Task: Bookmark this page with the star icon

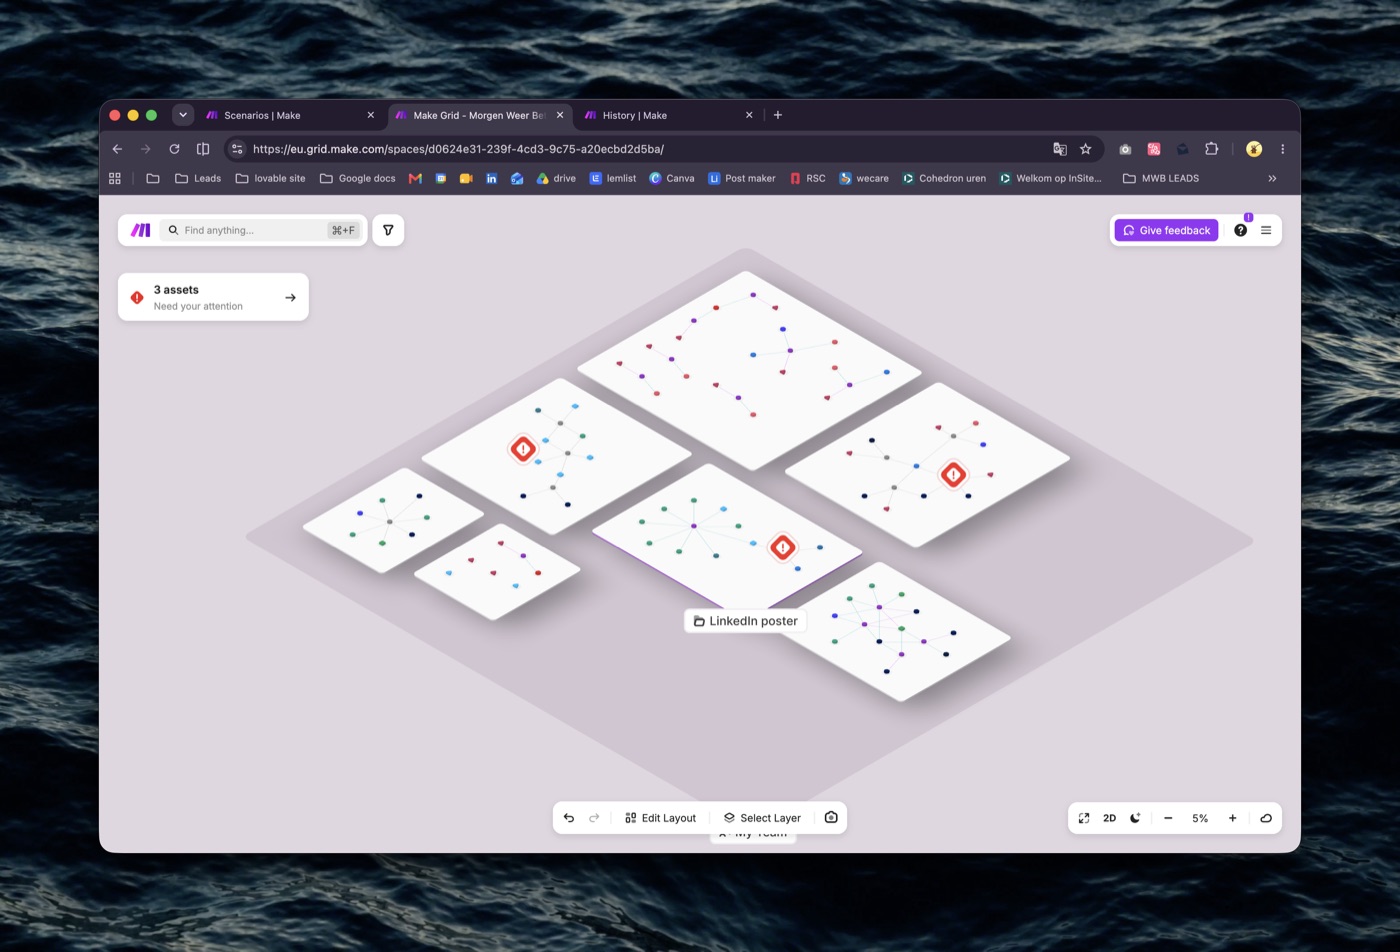Action: (x=1085, y=149)
